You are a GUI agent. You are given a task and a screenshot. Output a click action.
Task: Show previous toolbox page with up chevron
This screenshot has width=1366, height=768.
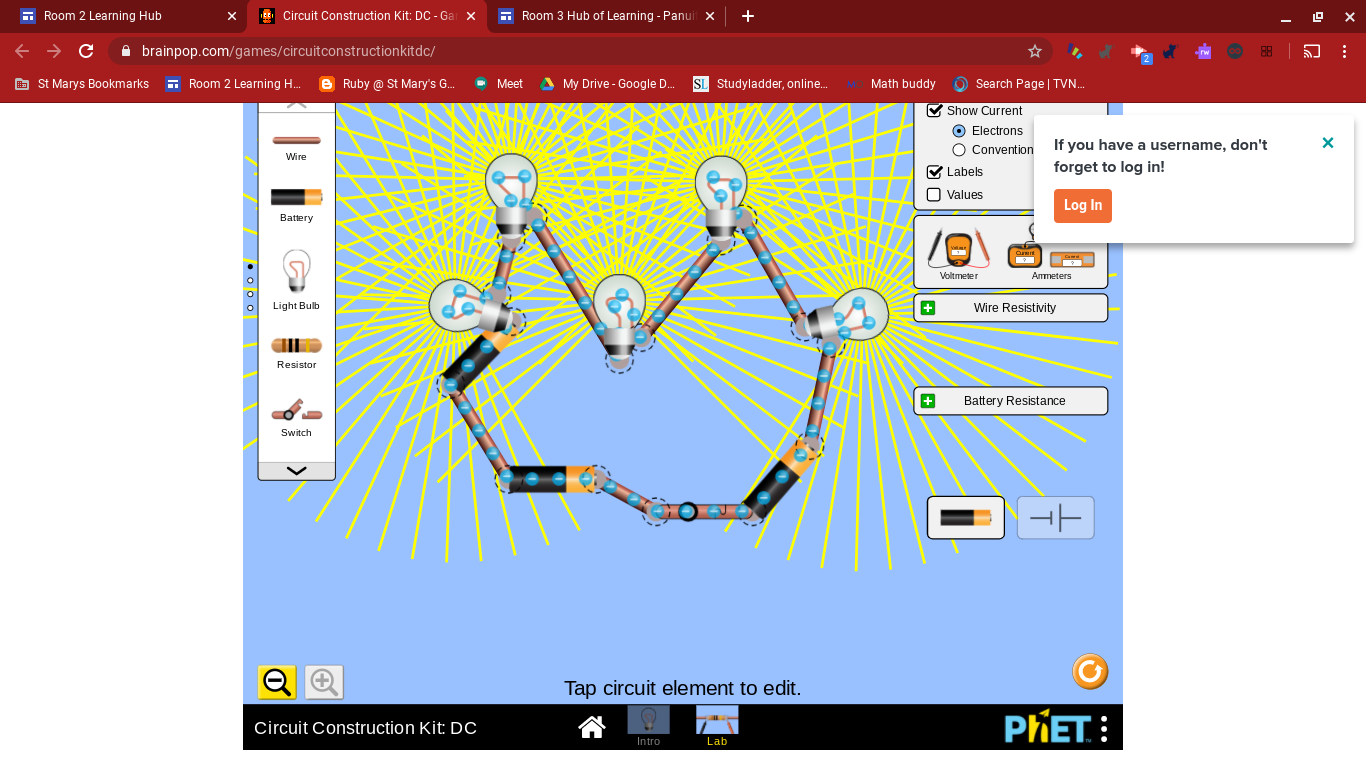[x=296, y=105]
